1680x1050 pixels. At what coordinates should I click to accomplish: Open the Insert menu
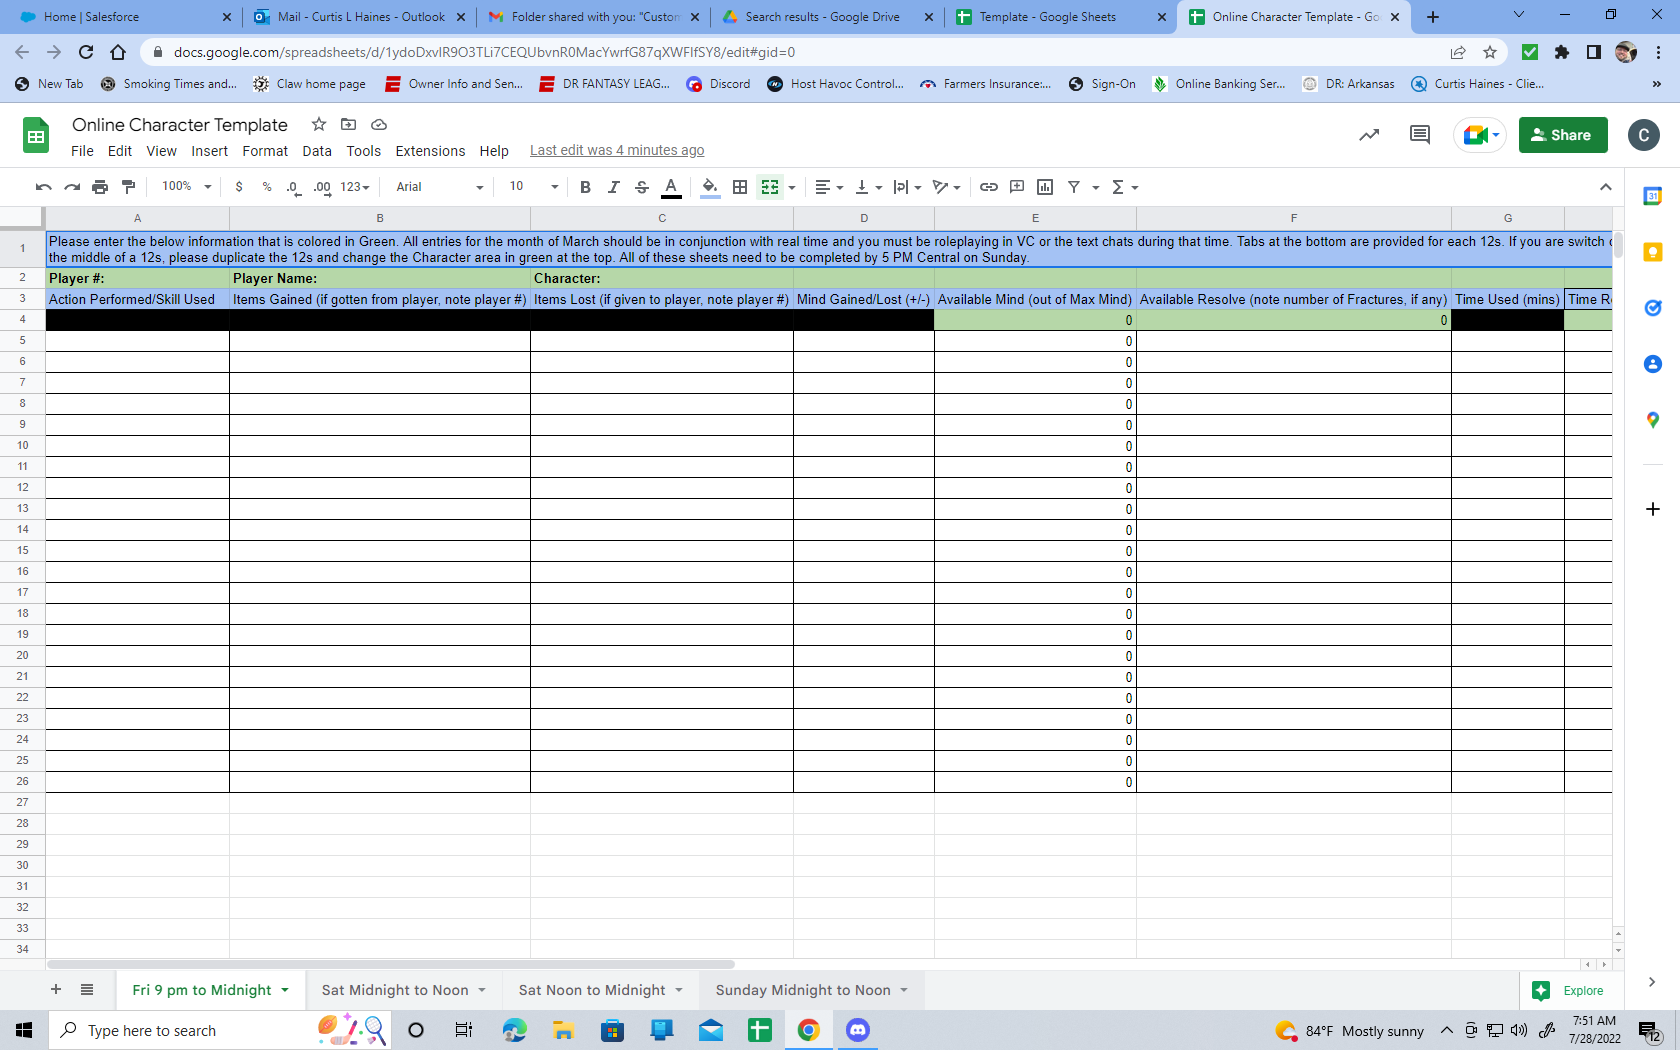pyautogui.click(x=209, y=151)
